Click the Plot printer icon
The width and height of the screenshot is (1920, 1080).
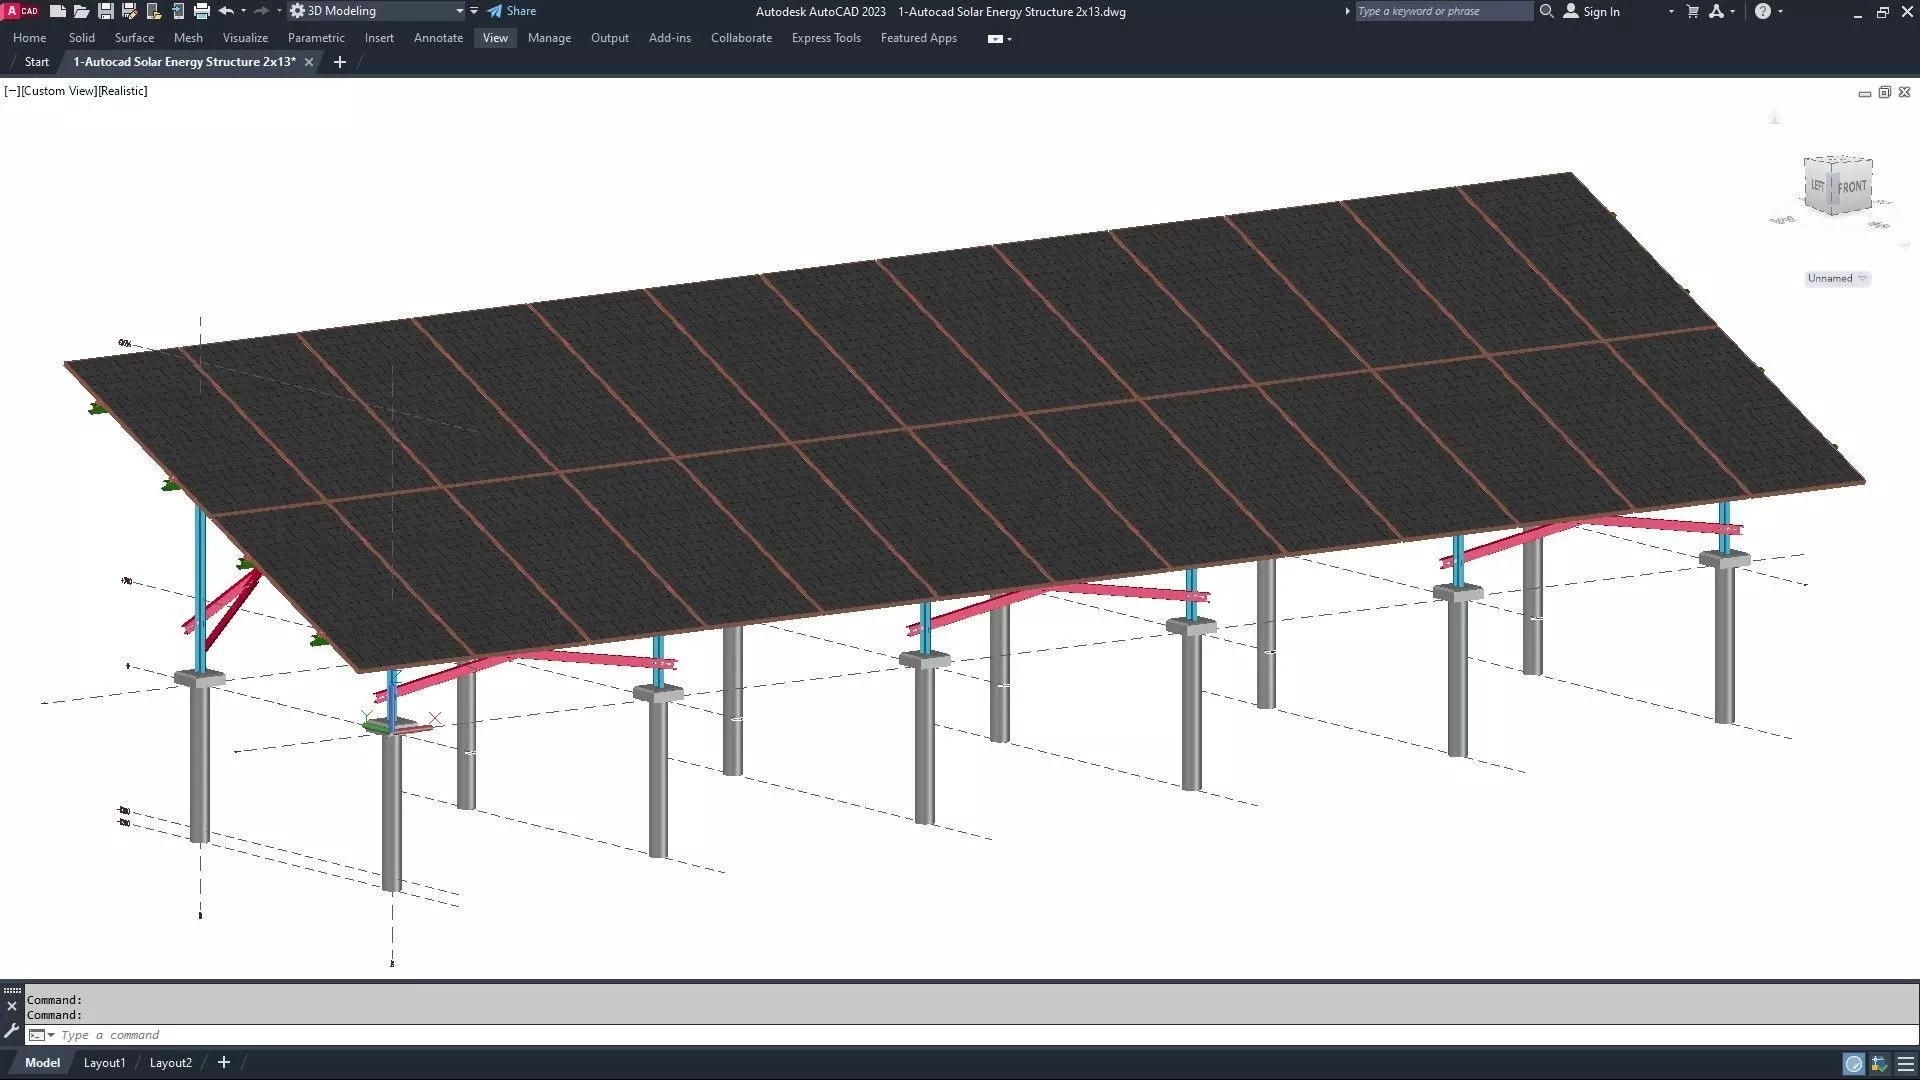tap(201, 11)
